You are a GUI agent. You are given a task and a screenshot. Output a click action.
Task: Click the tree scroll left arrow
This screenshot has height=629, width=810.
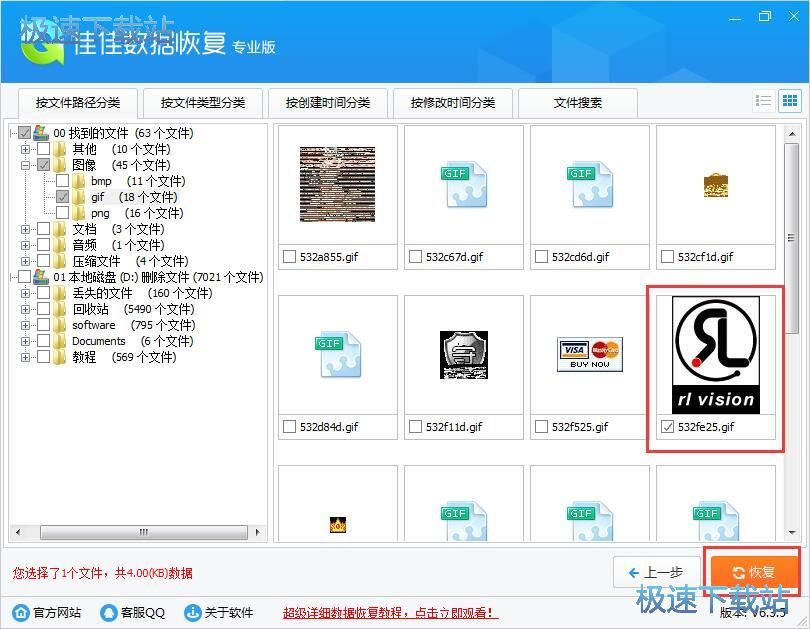18,532
